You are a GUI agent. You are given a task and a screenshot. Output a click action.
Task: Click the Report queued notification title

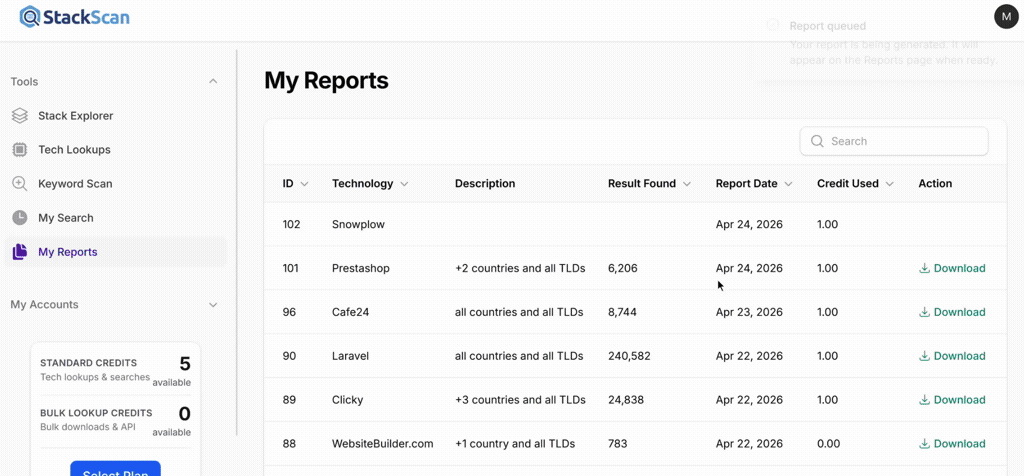click(828, 26)
